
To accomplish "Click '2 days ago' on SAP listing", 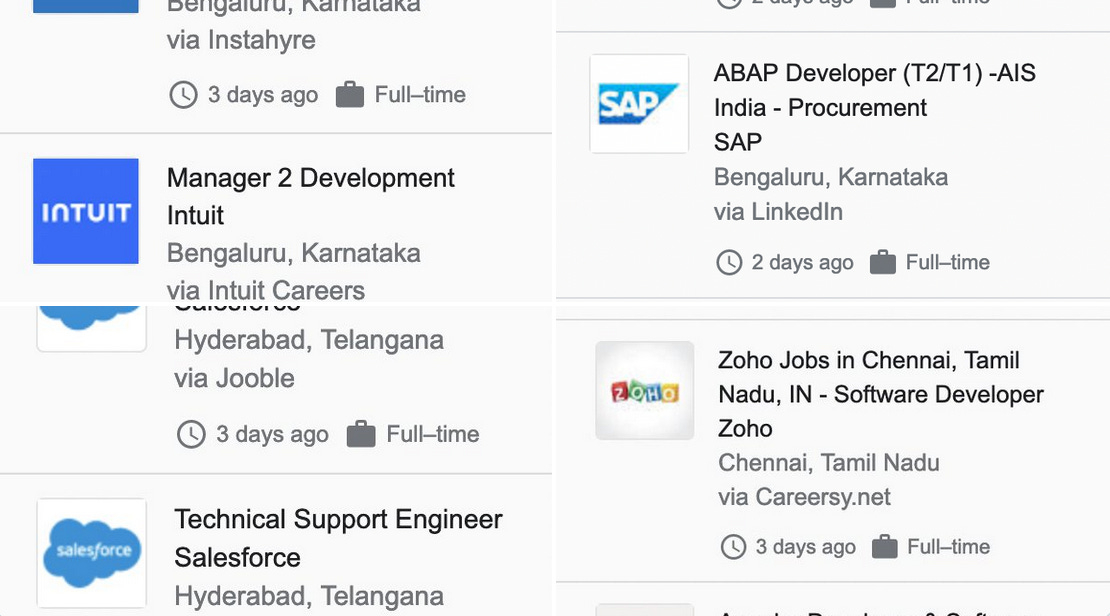I will click(x=802, y=263).
